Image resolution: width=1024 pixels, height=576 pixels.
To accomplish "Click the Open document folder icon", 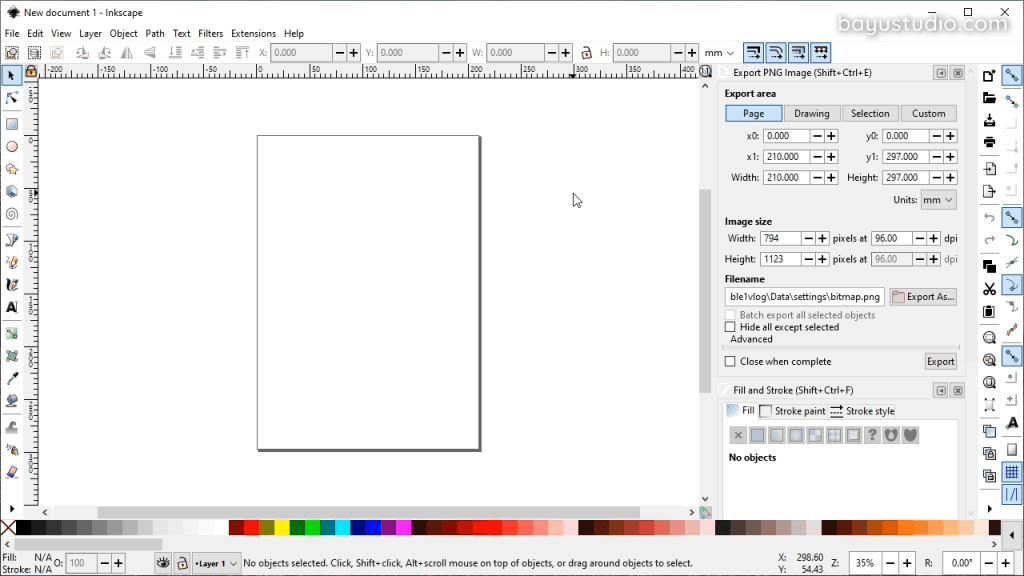I will (989, 98).
